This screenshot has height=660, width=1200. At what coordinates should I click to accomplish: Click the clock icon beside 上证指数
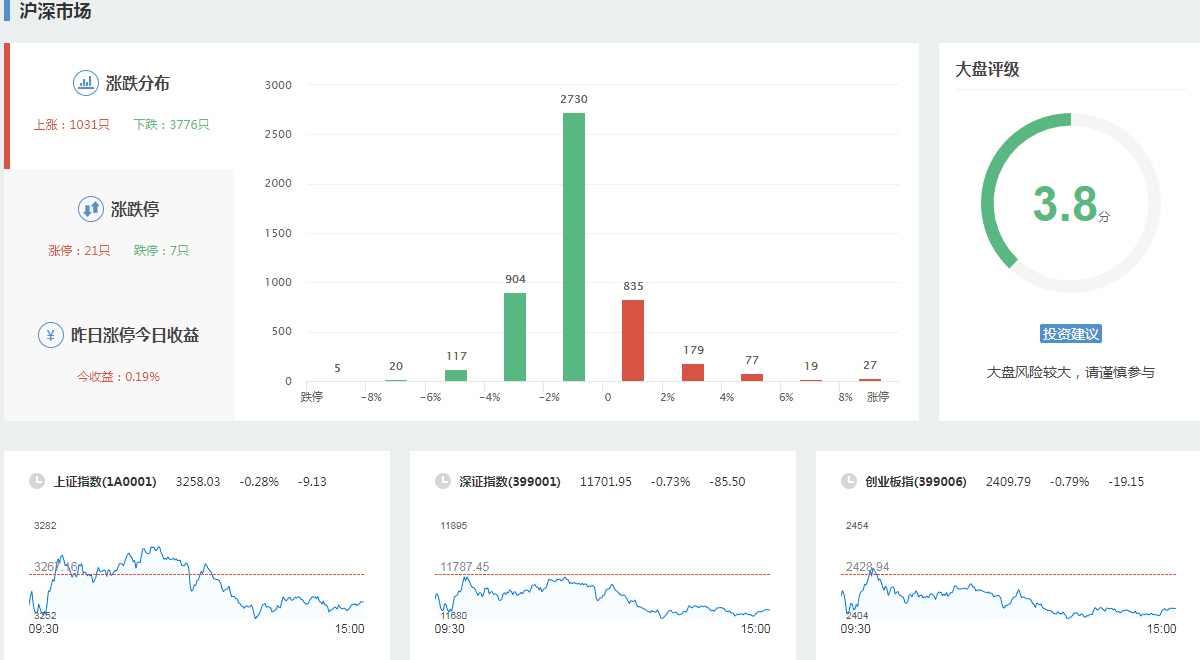(37, 482)
